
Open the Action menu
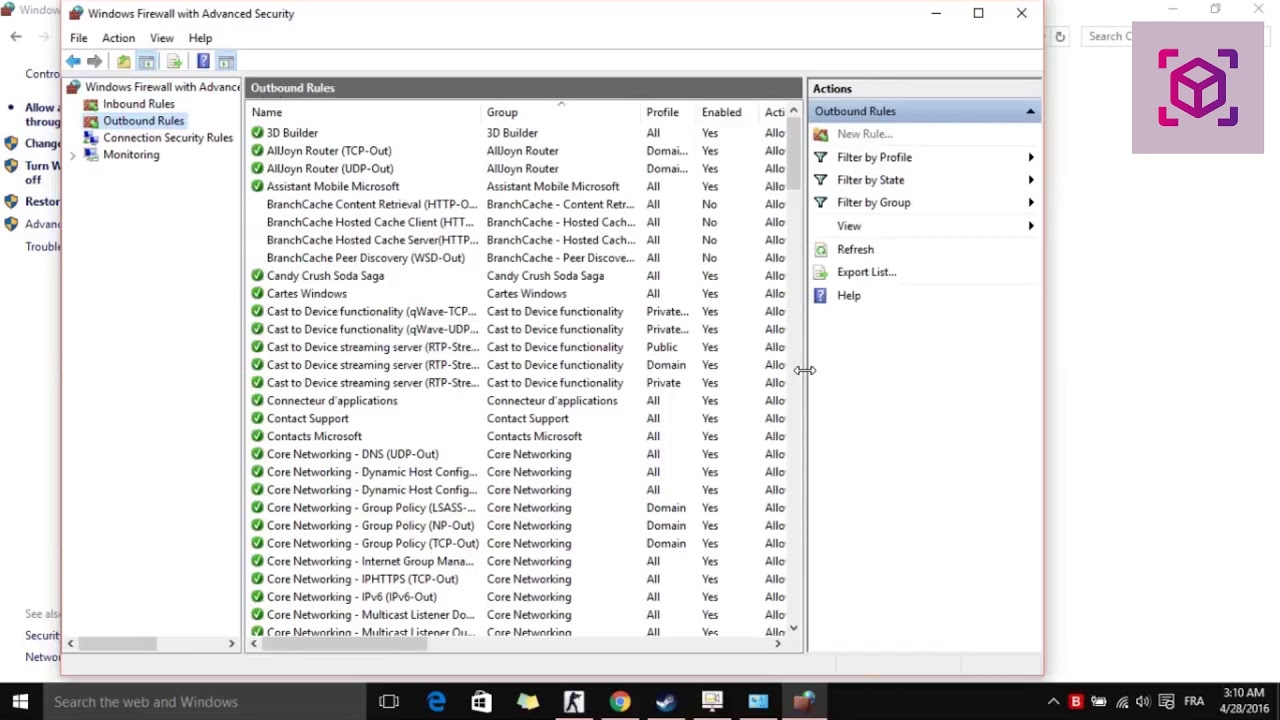118,38
